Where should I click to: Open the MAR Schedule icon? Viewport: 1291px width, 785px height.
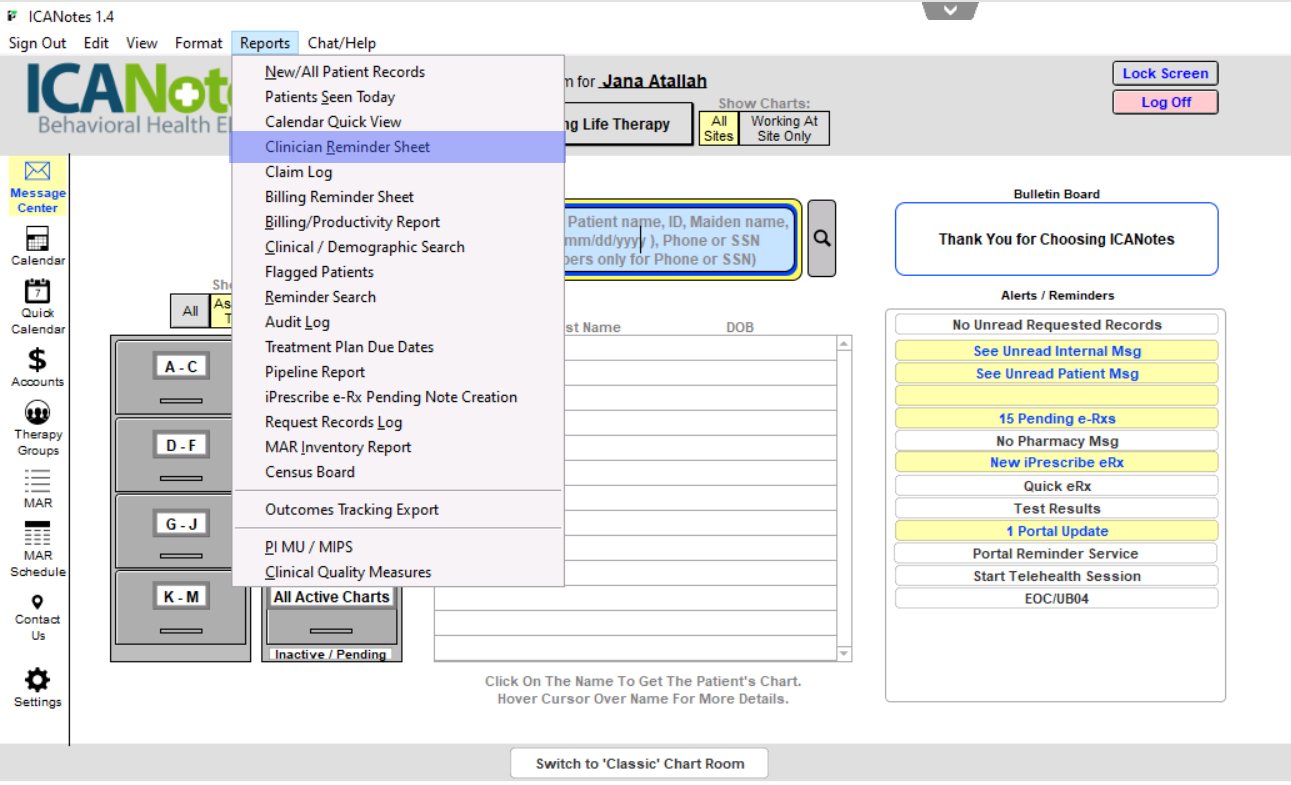pyautogui.click(x=37, y=535)
